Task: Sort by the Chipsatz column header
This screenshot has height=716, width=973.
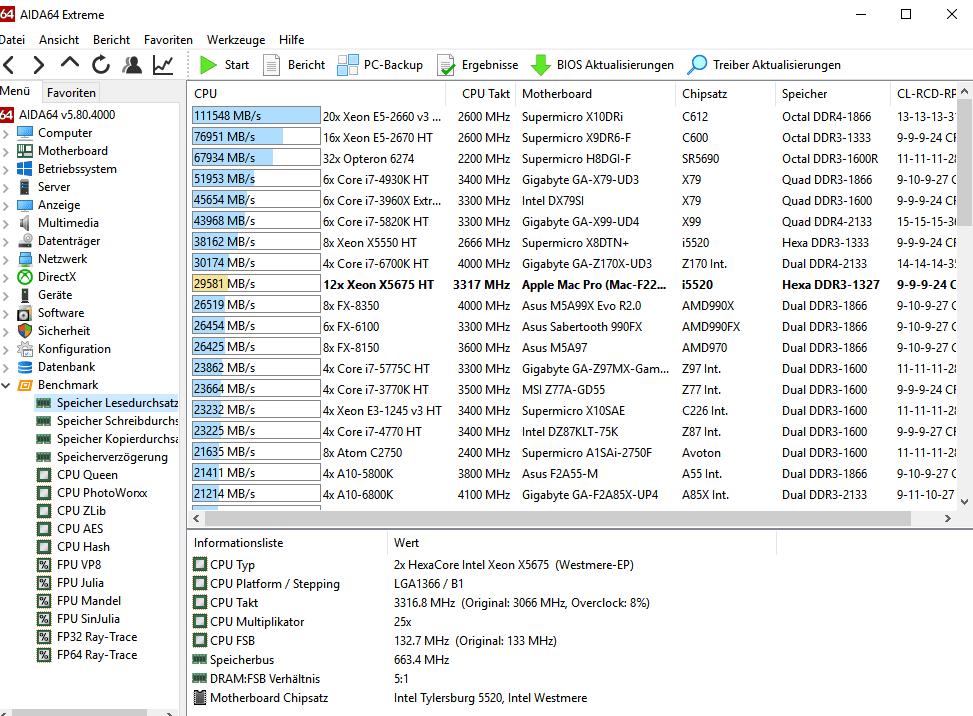Action: 725,94
